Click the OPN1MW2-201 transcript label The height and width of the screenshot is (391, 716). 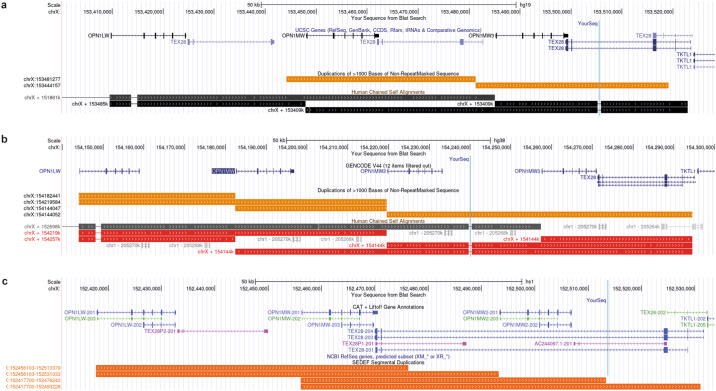point(480,312)
